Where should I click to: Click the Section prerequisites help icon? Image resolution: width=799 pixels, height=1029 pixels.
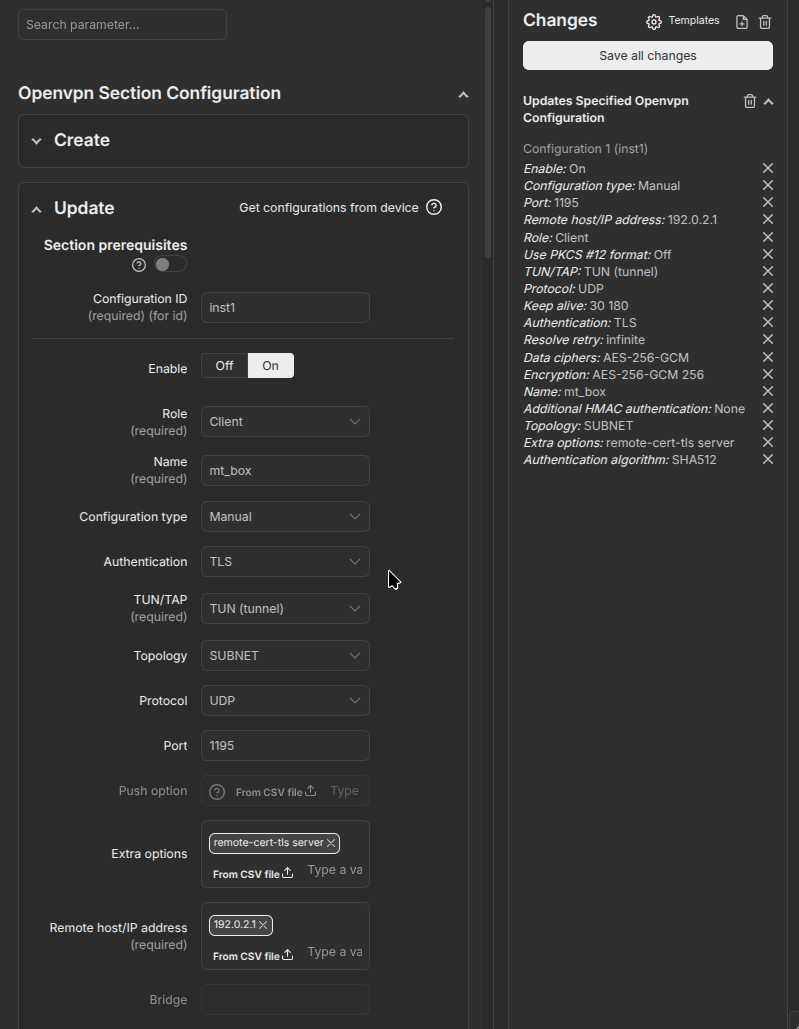point(139,265)
